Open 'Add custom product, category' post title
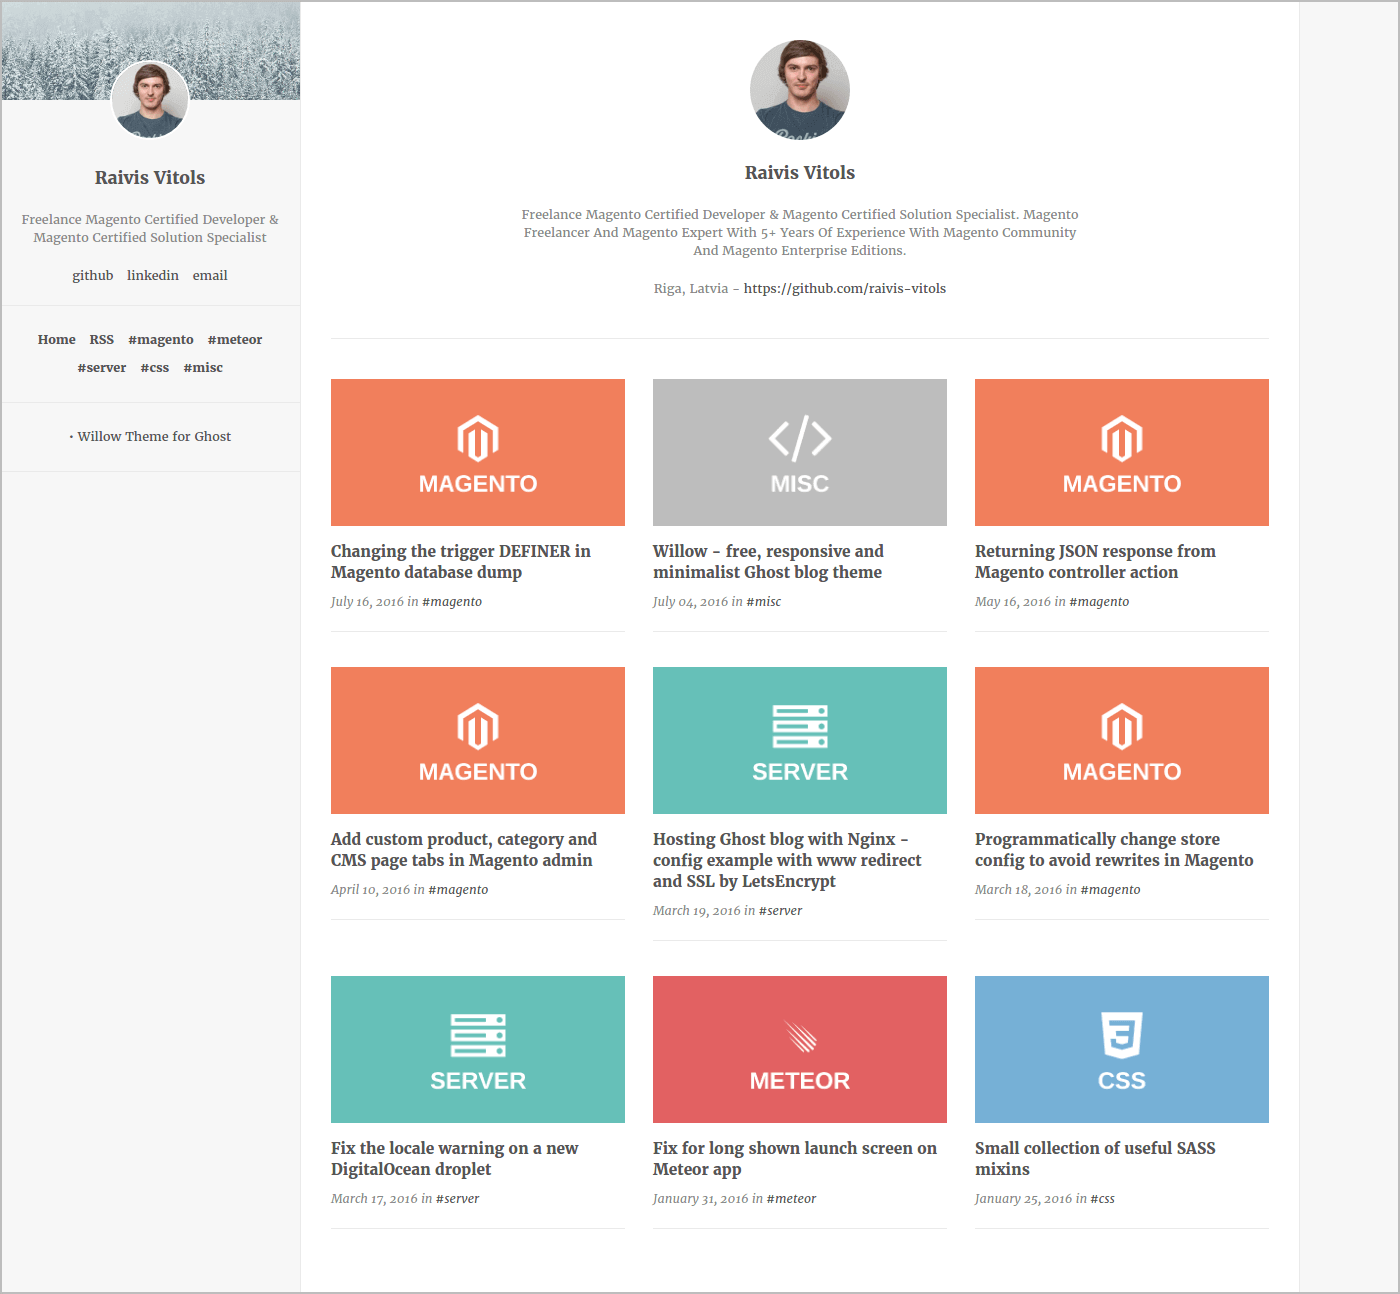This screenshot has height=1294, width=1400. (x=464, y=849)
